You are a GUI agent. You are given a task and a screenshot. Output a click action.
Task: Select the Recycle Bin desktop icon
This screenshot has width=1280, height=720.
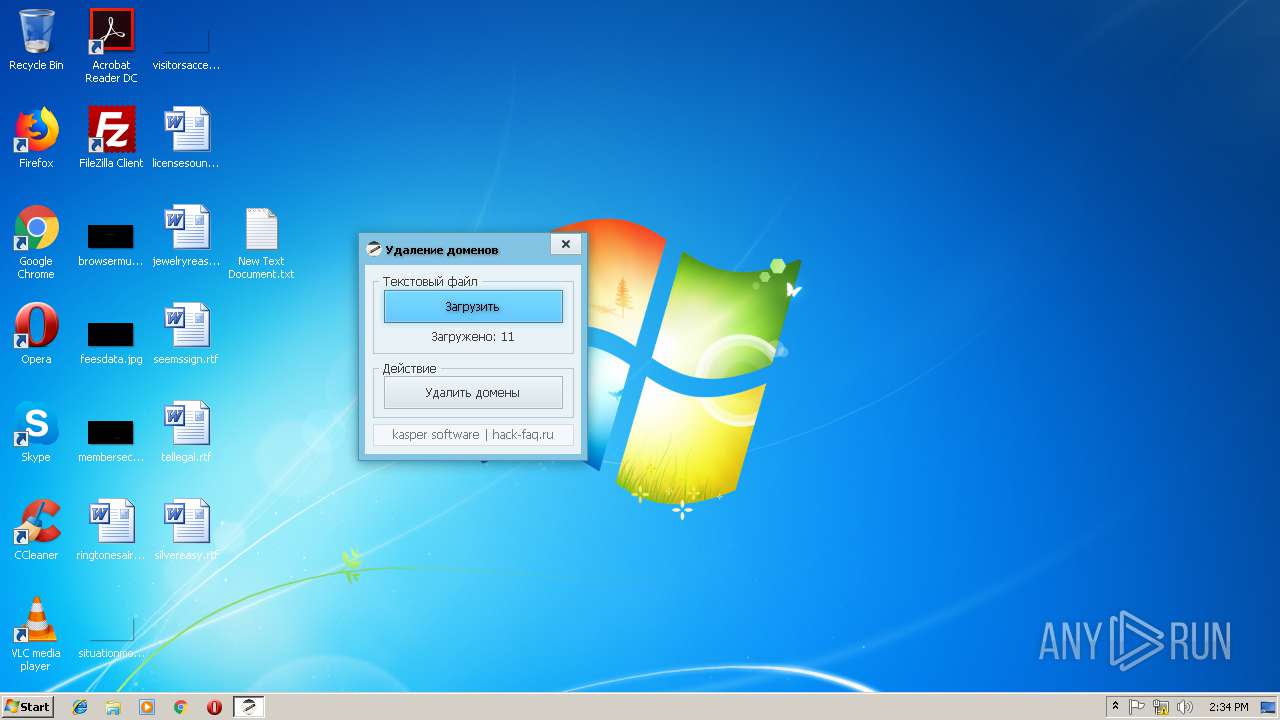(36, 40)
